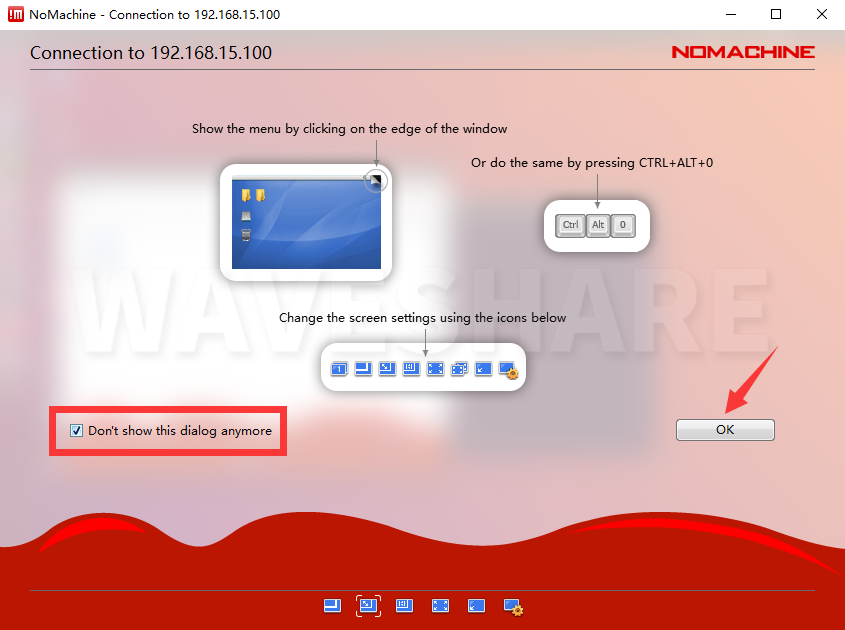Image resolution: width=845 pixels, height=630 pixels.
Task: Maximize the NoMachine window
Action: (776, 15)
